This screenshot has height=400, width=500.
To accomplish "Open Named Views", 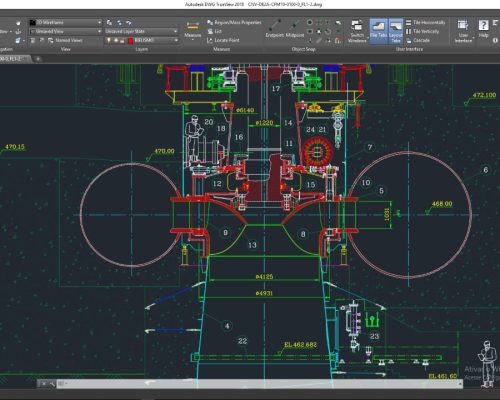I will coord(65,40).
